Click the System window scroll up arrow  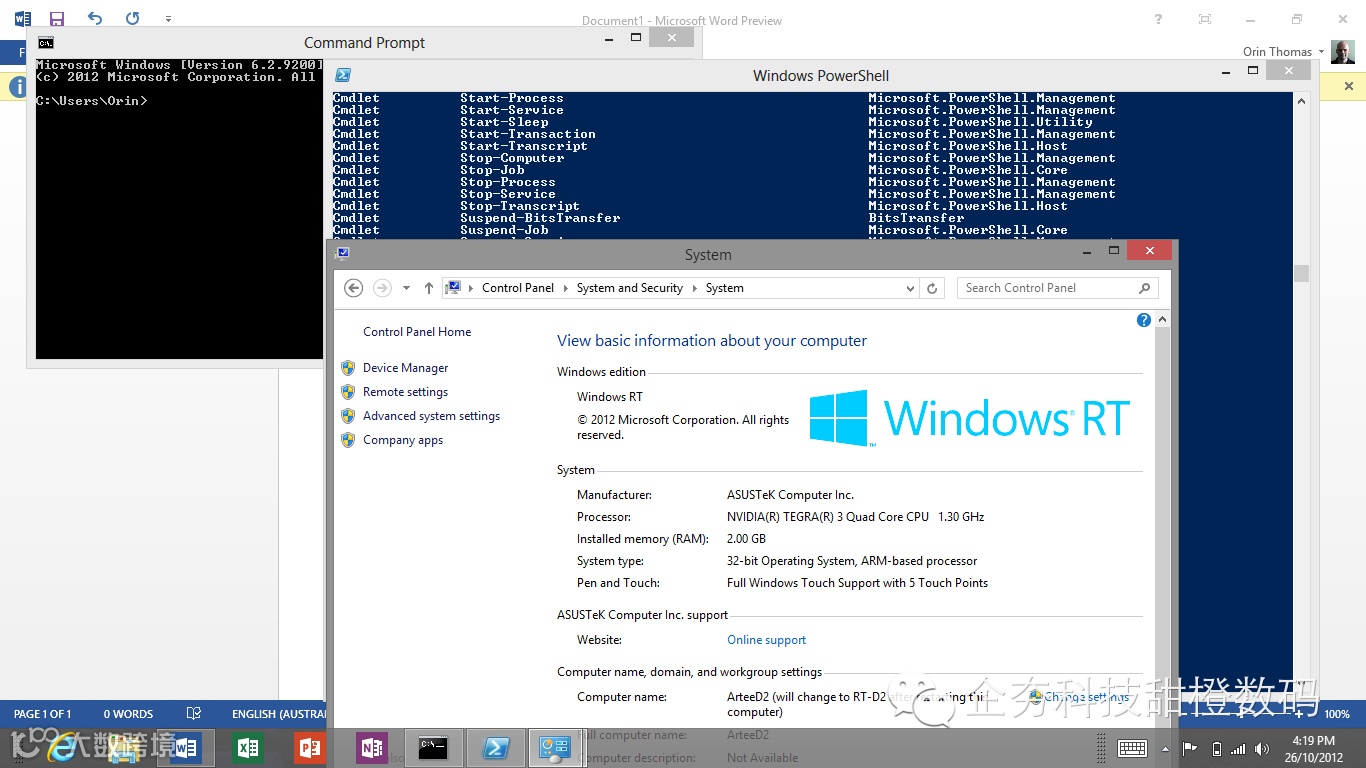1162,320
